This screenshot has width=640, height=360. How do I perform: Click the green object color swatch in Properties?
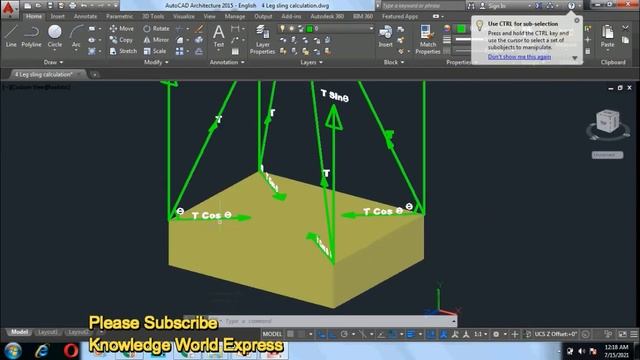pos(461,29)
